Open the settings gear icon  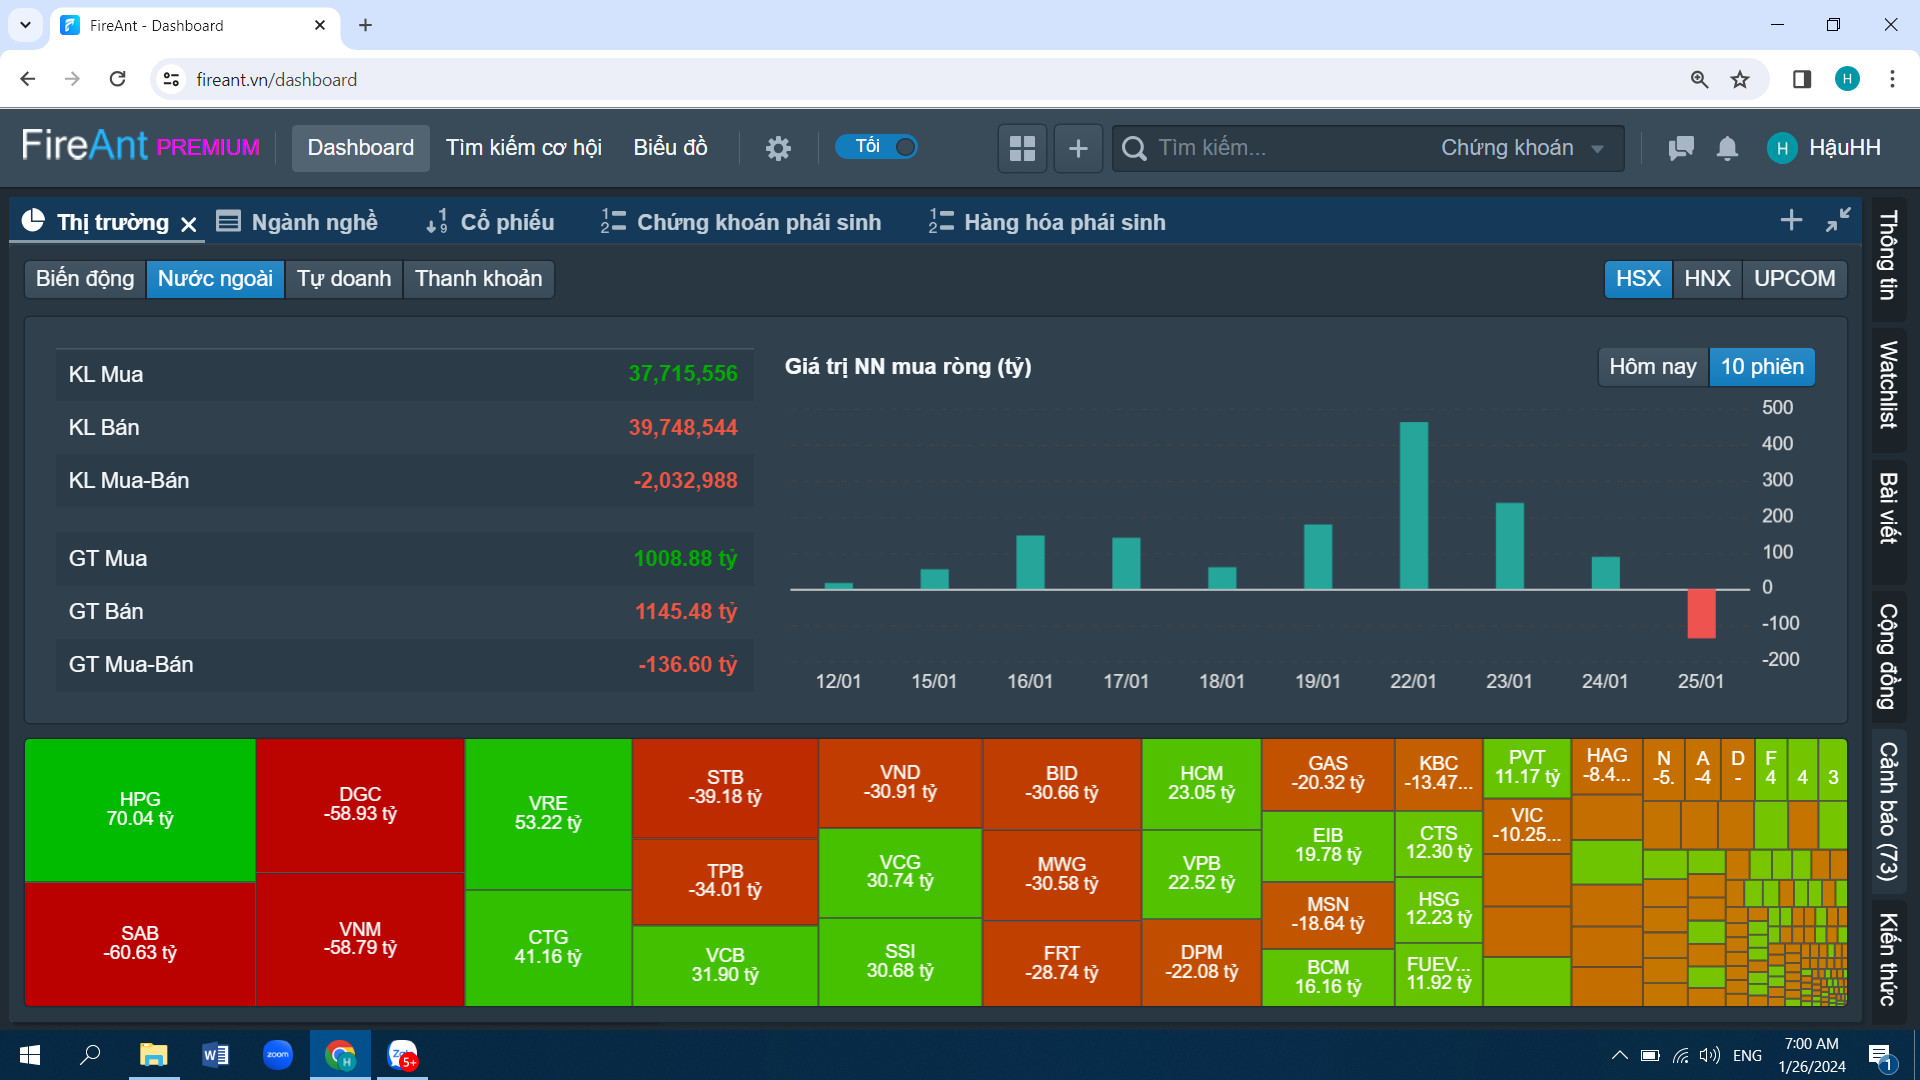click(x=778, y=148)
